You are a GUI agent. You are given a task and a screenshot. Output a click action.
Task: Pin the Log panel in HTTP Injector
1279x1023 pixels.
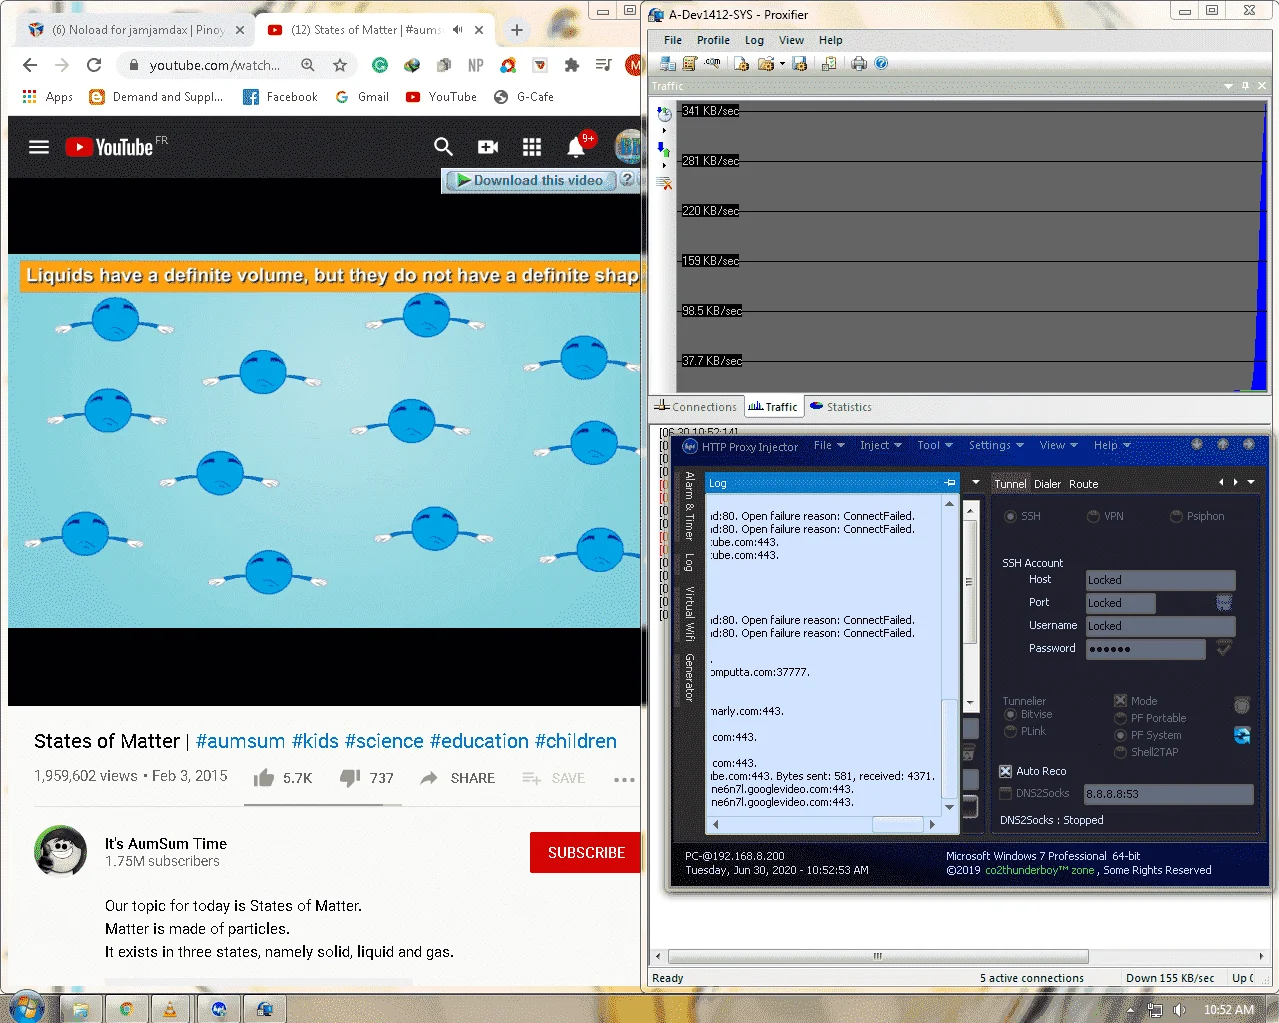click(950, 483)
